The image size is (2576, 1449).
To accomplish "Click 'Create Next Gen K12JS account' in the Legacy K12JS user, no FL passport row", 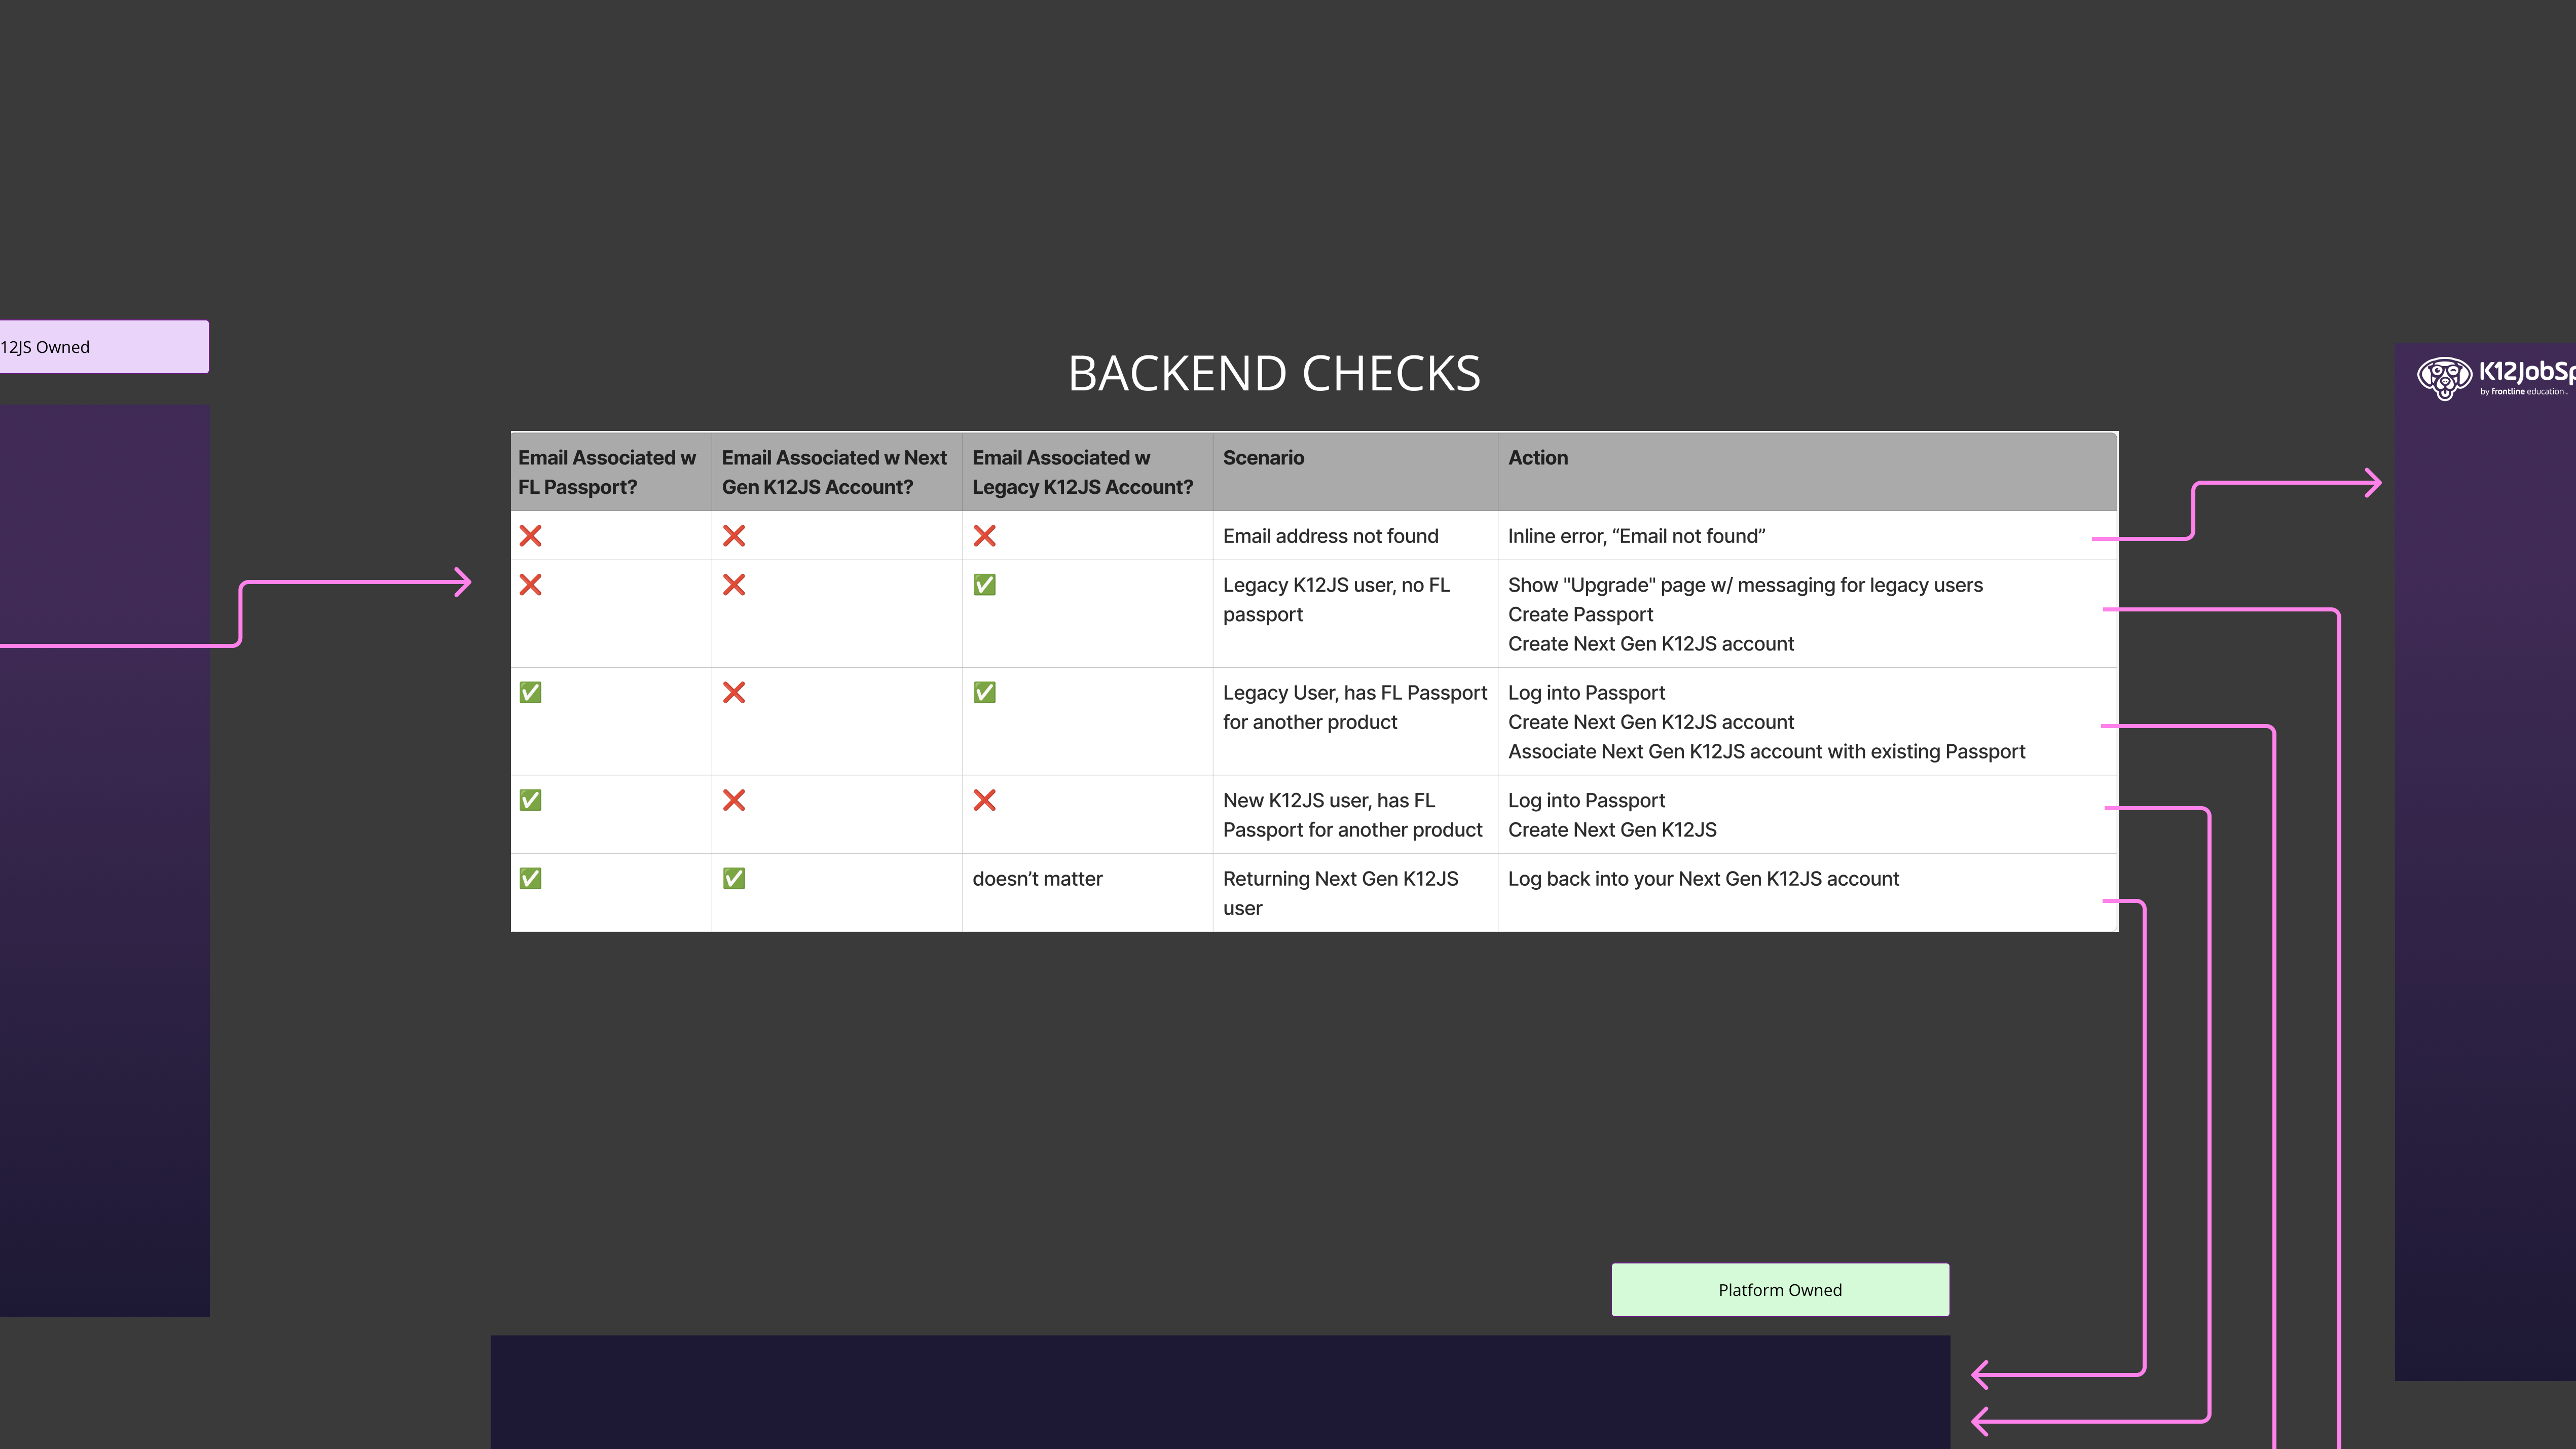I will pos(1650,644).
